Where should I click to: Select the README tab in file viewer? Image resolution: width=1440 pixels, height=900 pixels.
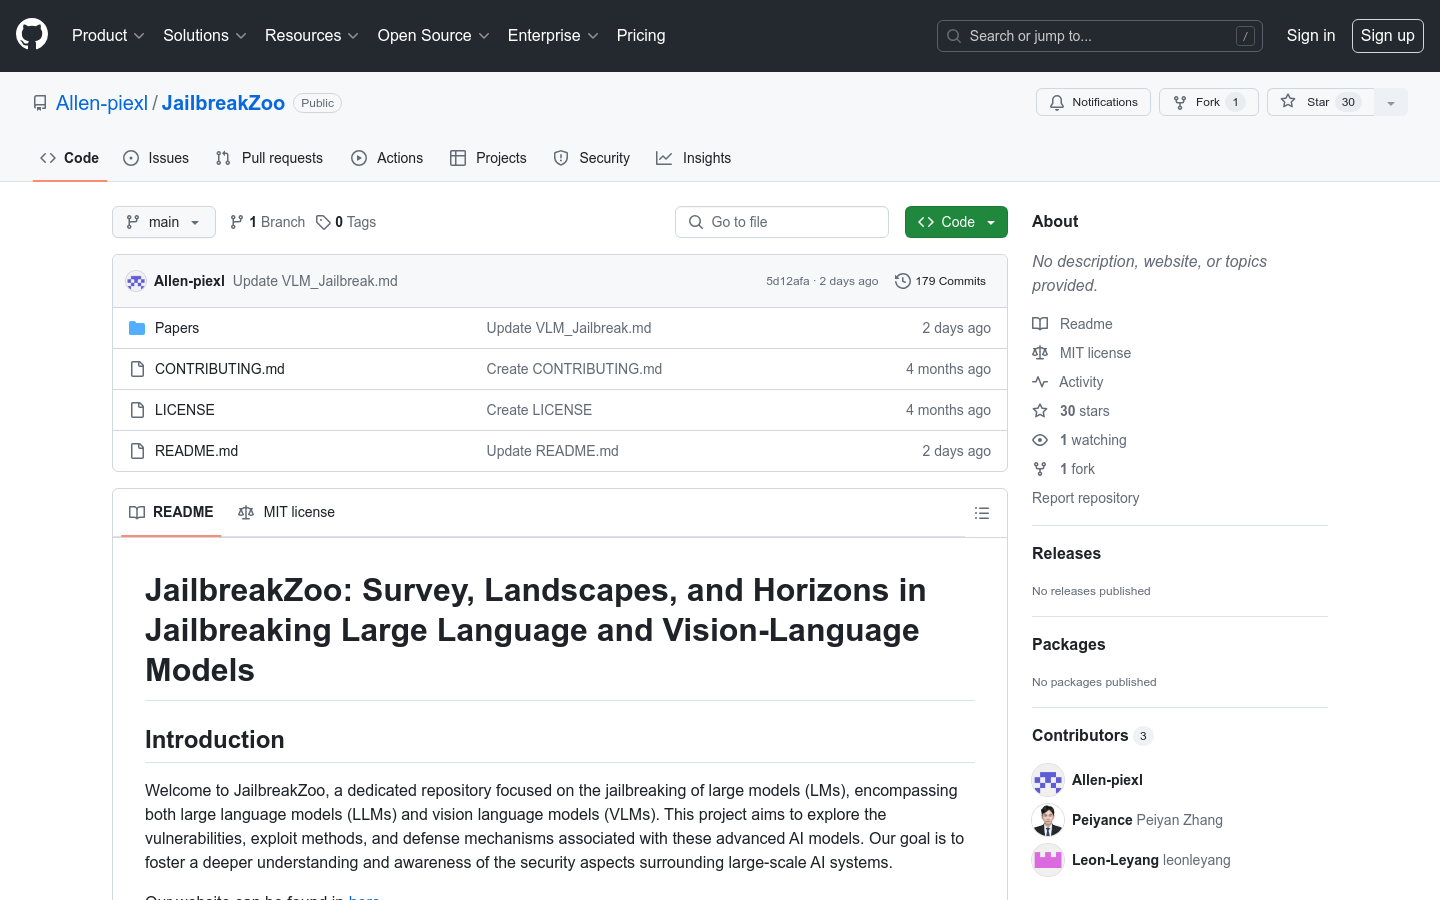coord(171,512)
